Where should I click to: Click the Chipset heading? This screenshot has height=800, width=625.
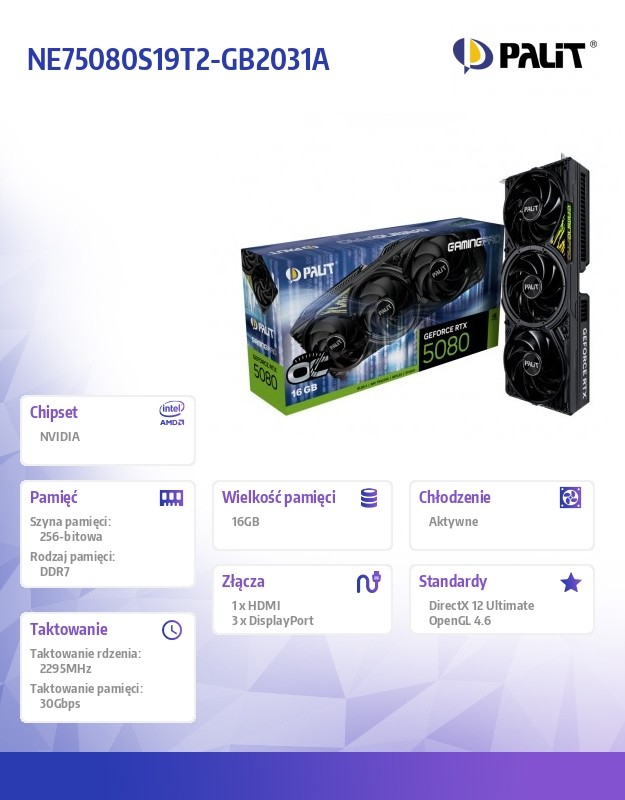coord(54,412)
